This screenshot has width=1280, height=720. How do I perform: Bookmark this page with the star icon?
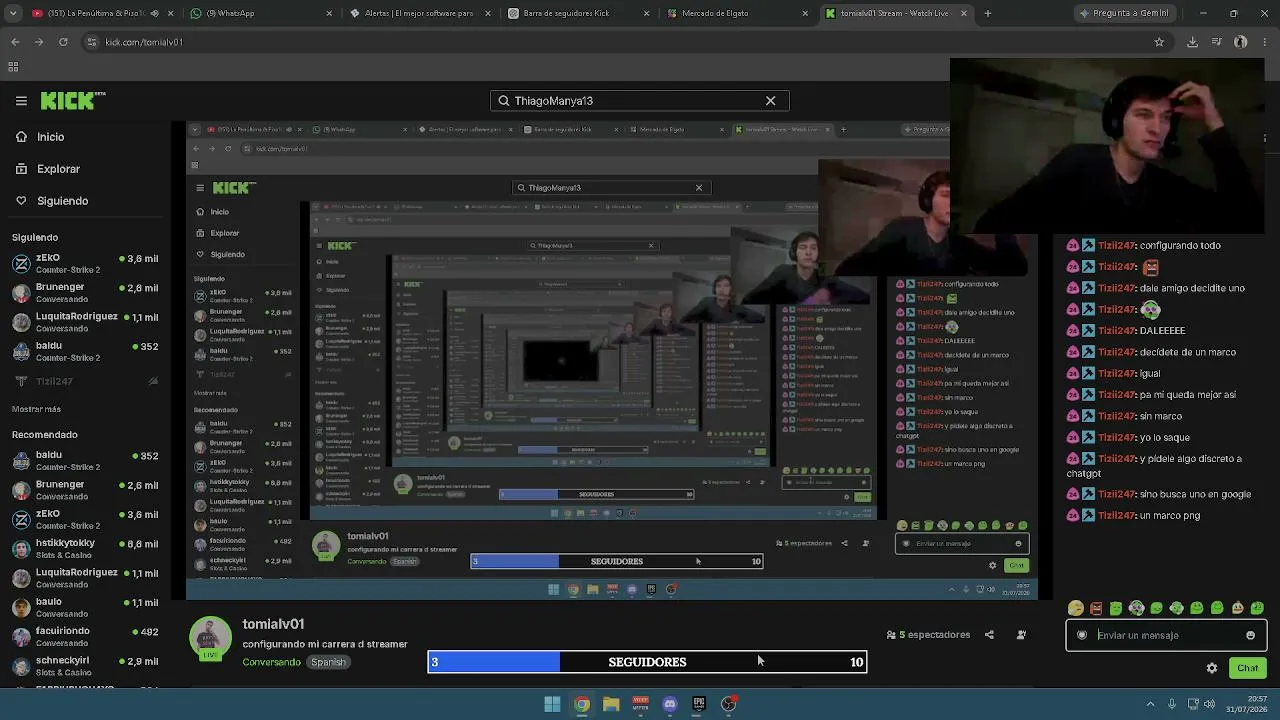(1159, 42)
